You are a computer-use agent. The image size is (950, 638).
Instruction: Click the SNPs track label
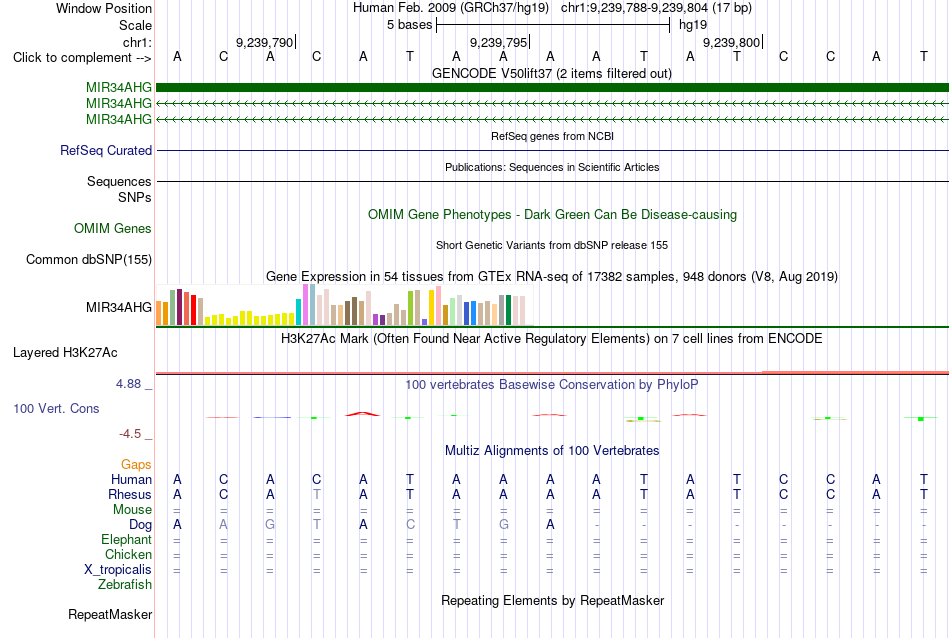135,198
